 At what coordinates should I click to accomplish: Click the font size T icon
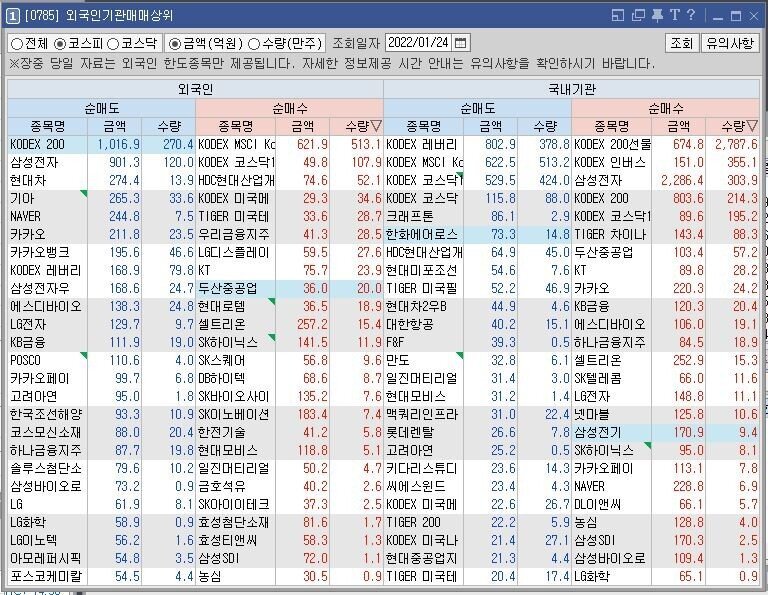tap(674, 16)
